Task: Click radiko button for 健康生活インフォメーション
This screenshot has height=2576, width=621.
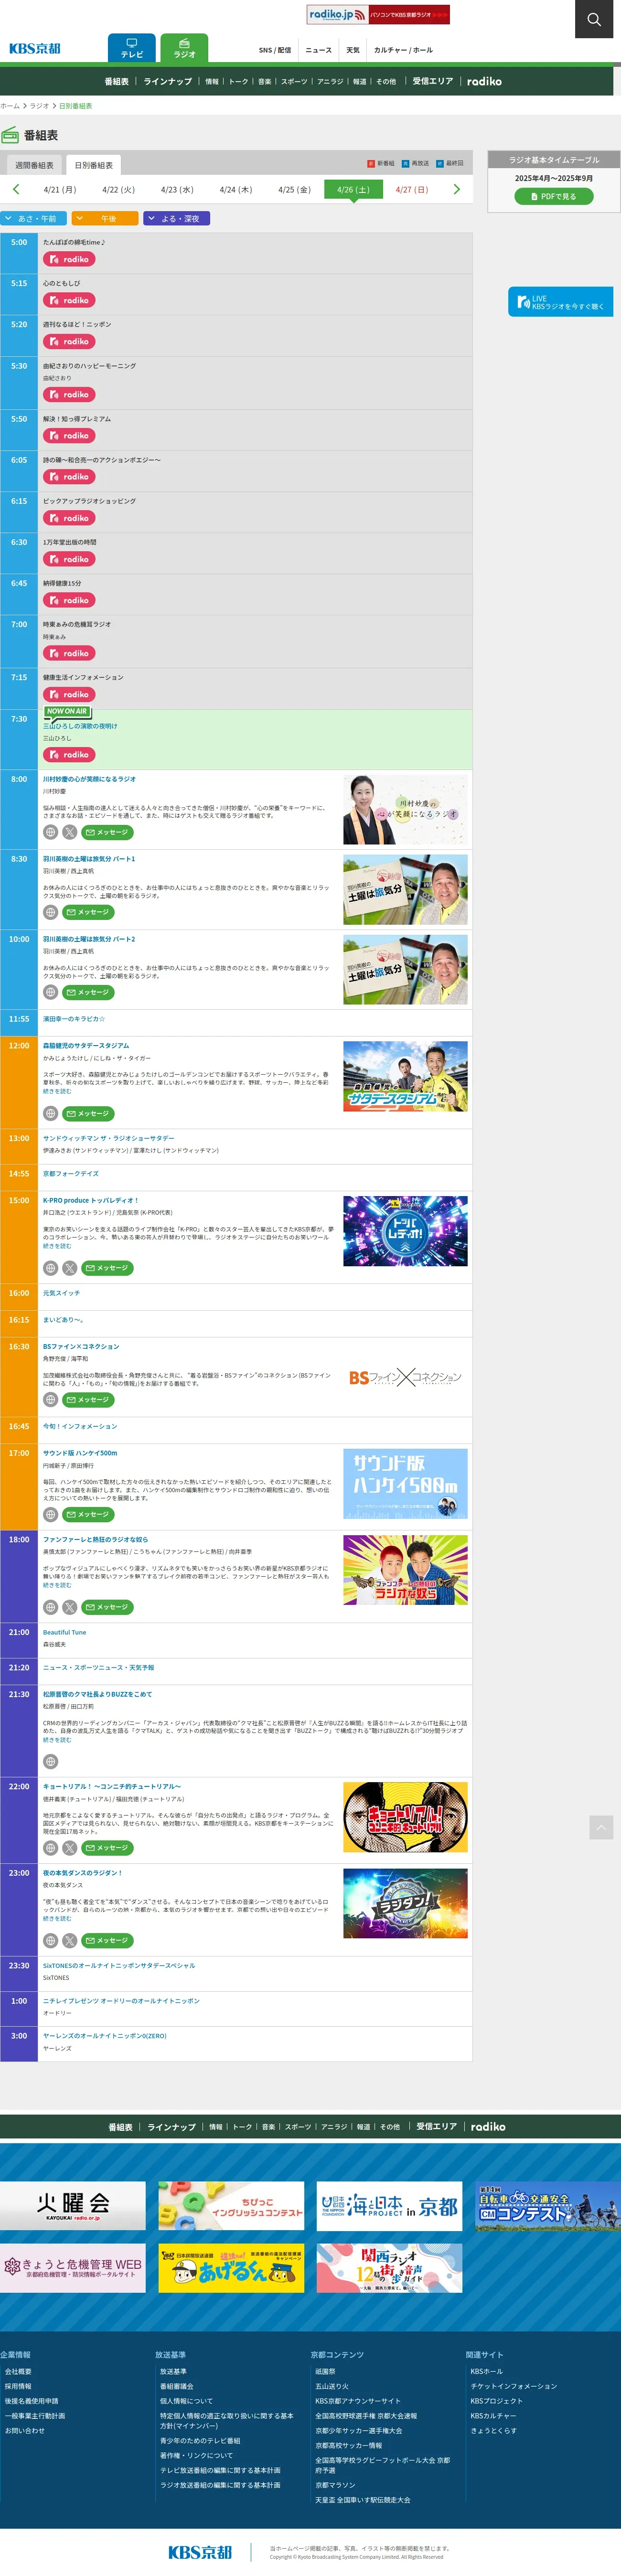Action: [x=69, y=694]
